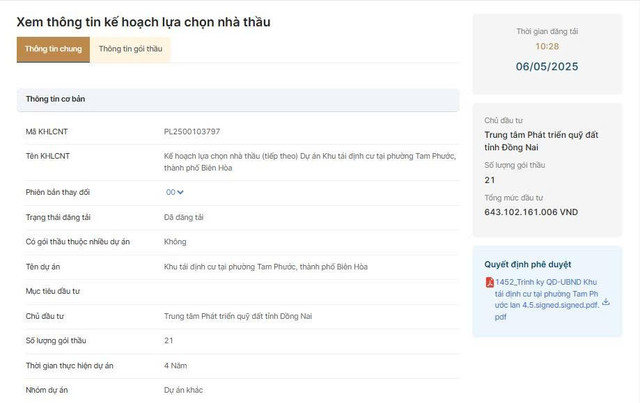Select the Đã đăng tải status value
The image size is (640, 403).
pyautogui.click(x=184, y=218)
